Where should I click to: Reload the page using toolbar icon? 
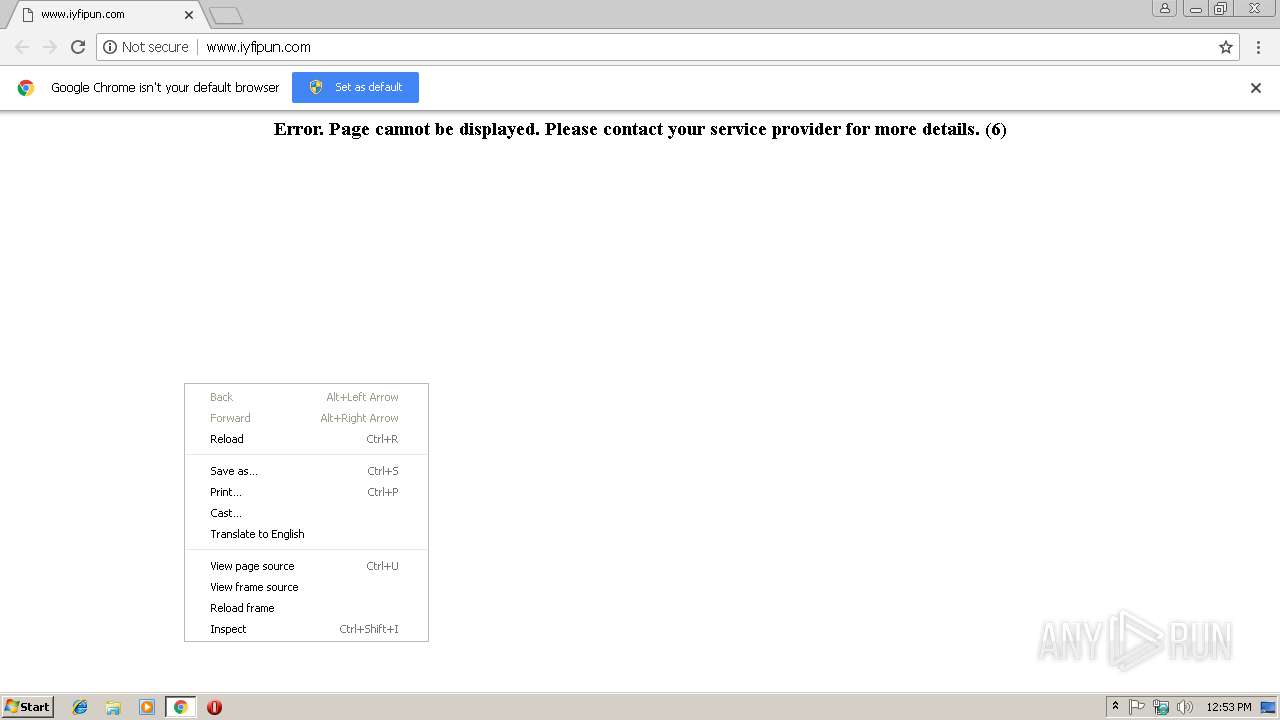tap(78, 47)
